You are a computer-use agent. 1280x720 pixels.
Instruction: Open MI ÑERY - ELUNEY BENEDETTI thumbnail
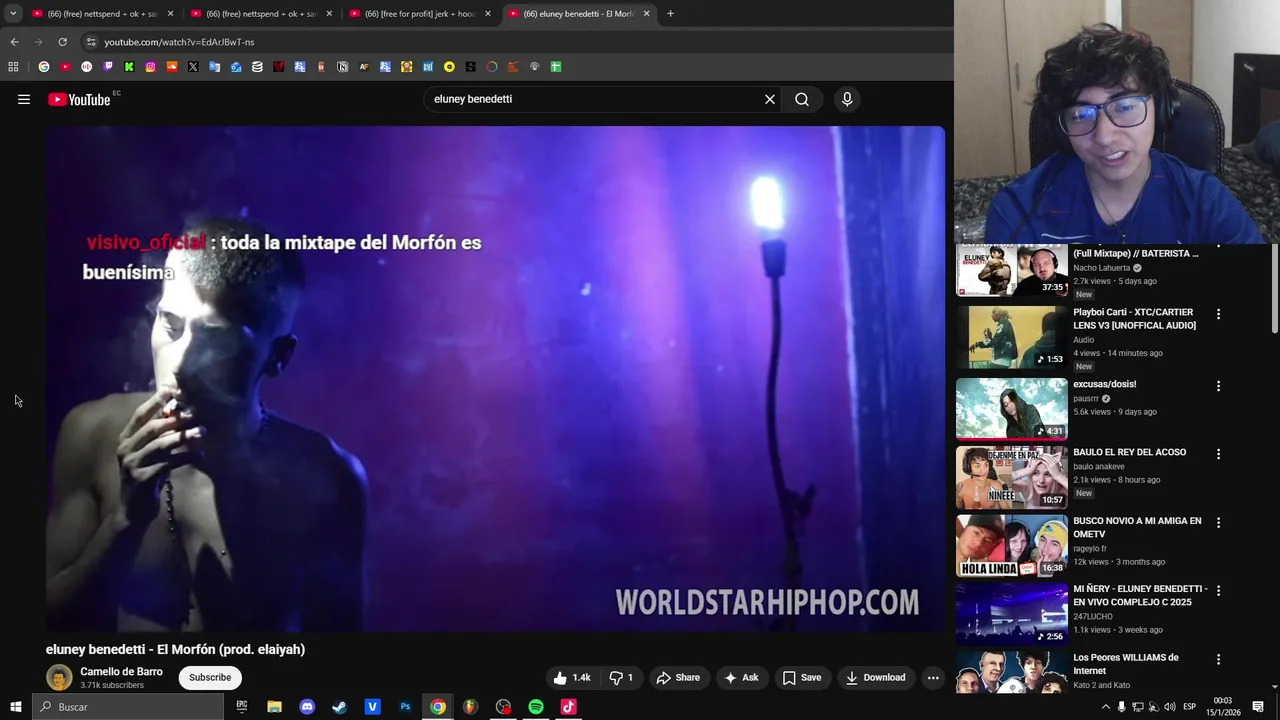click(x=1012, y=614)
